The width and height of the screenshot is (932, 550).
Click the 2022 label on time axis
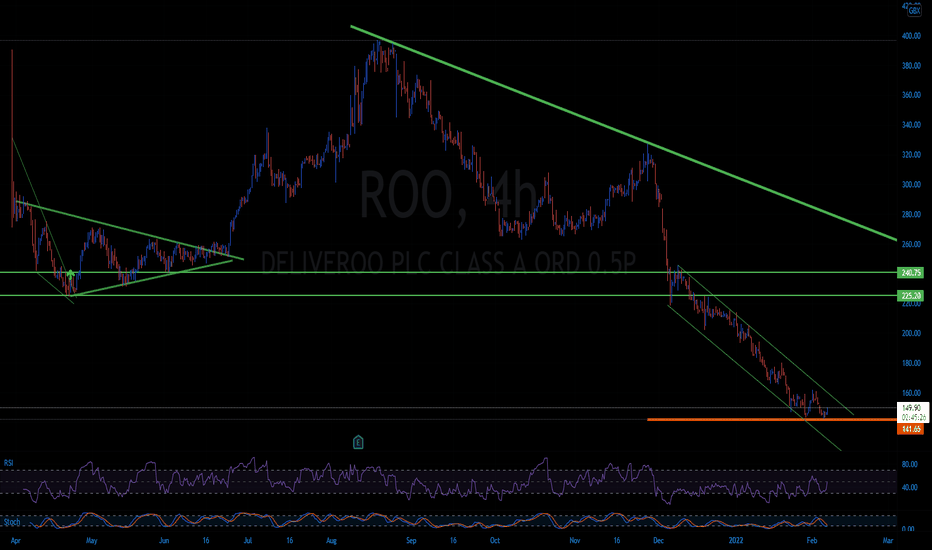pos(736,540)
